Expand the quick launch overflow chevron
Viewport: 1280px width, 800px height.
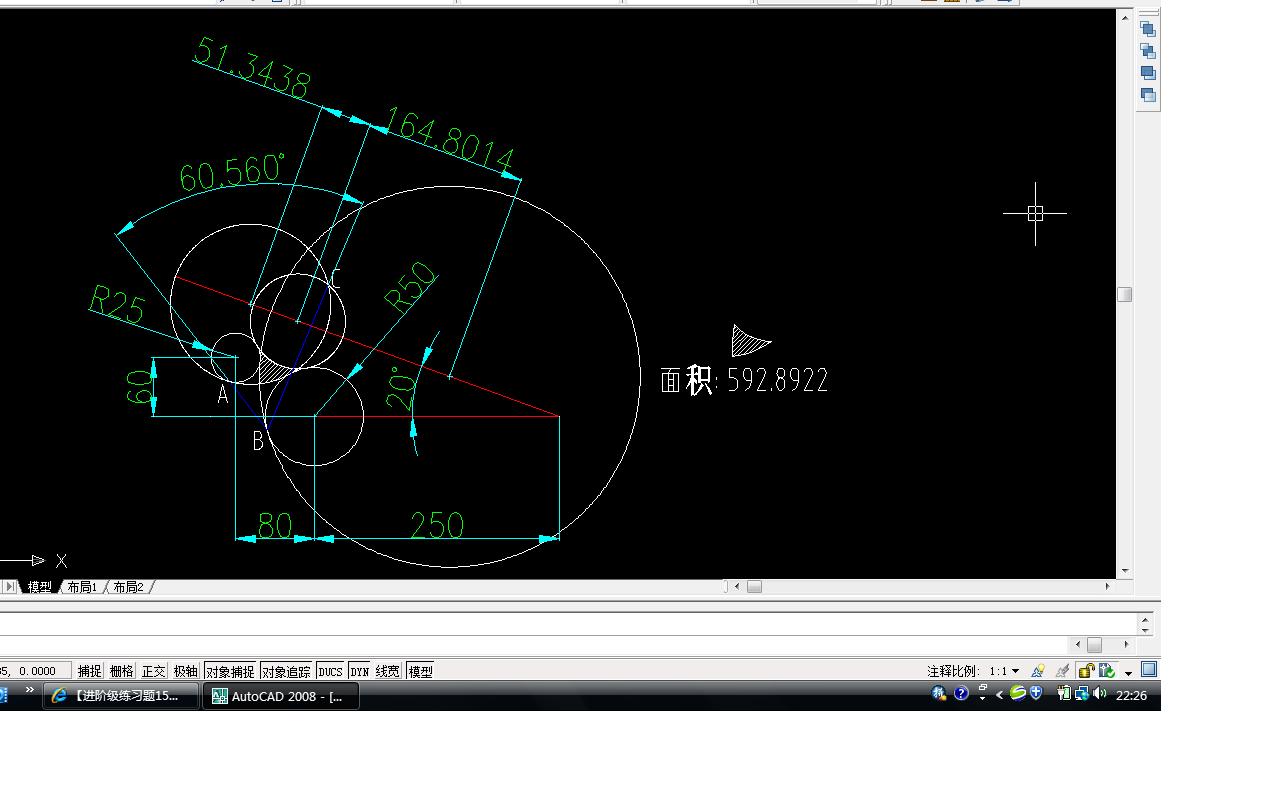click(x=29, y=690)
